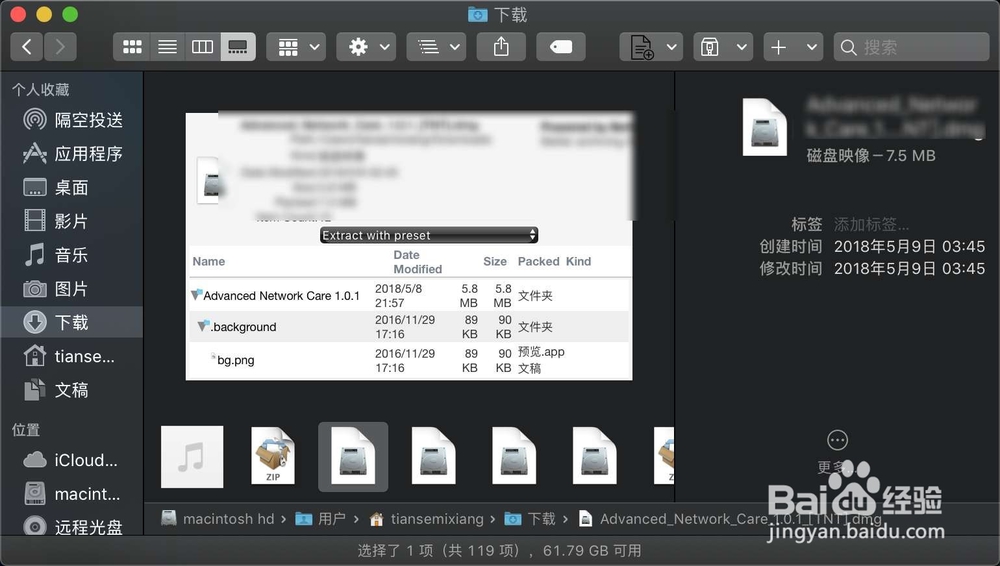Click the 更多 ellipsis button
1000x566 pixels.
tap(837, 440)
